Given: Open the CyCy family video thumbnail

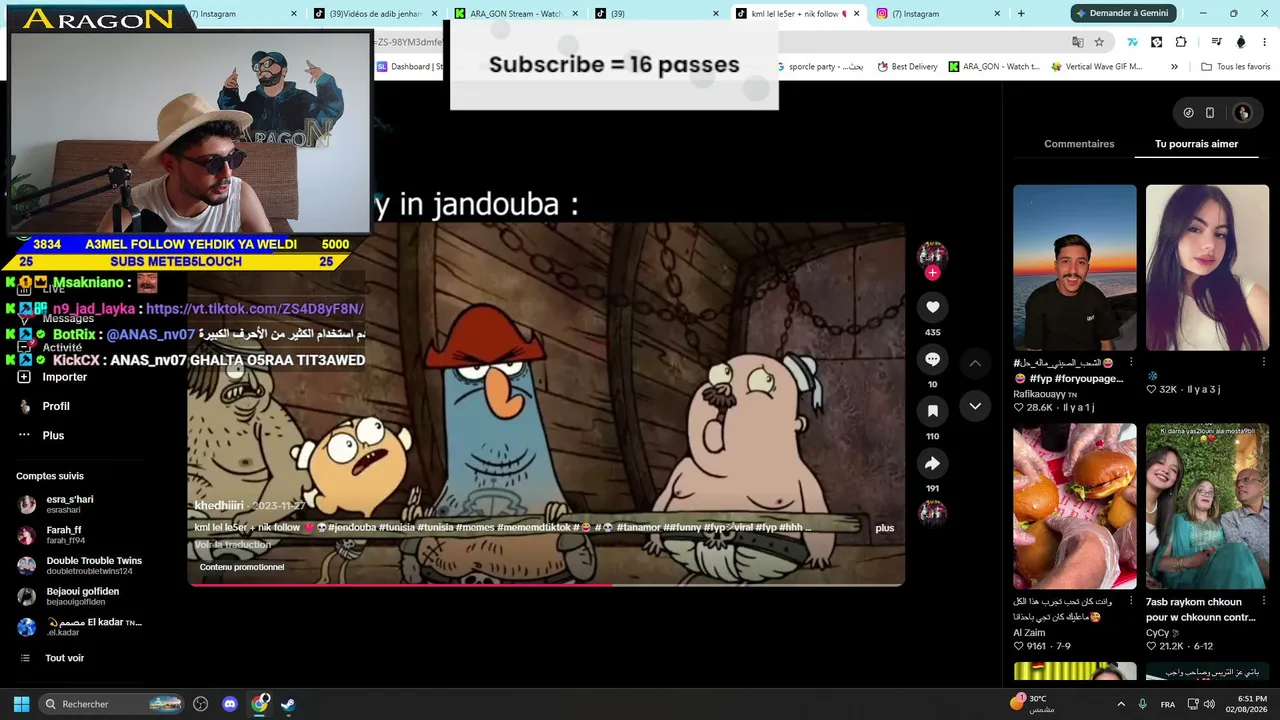Looking at the screenshot, I should tap(1207, 506).
